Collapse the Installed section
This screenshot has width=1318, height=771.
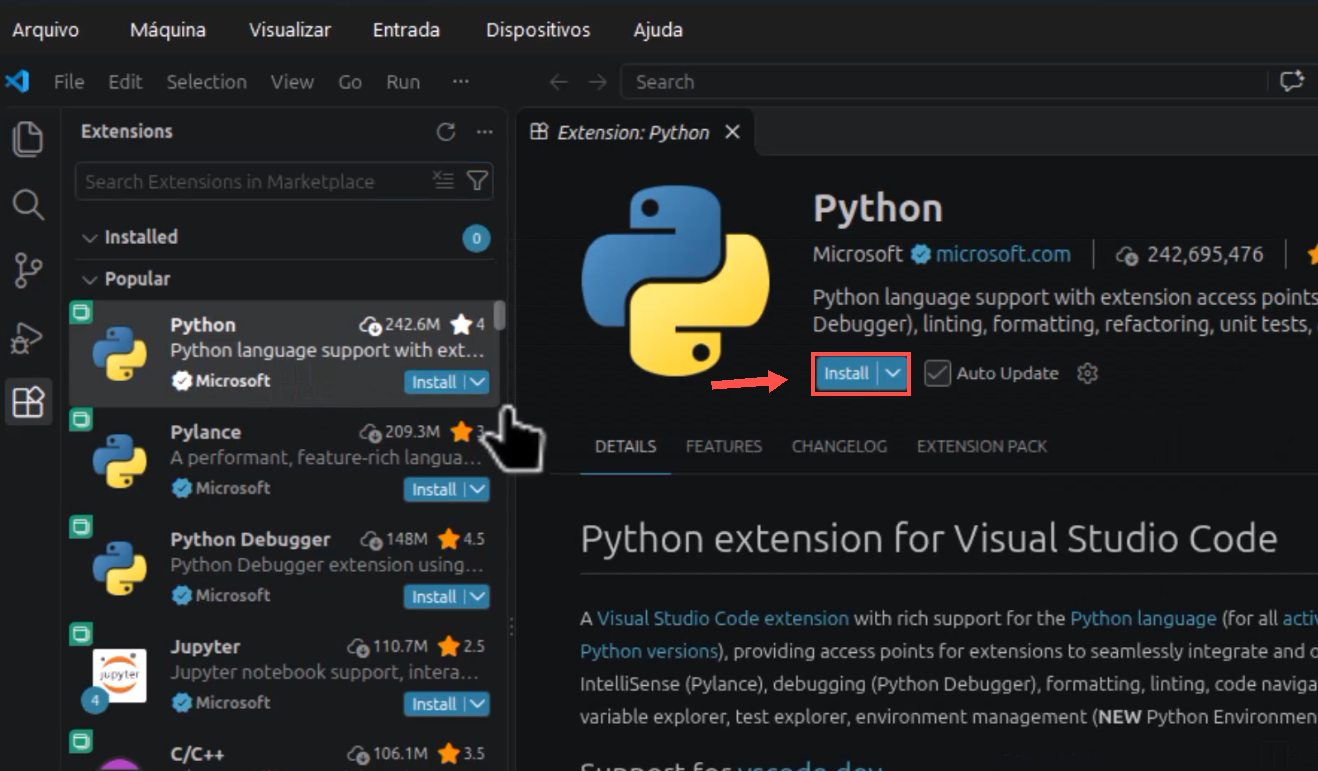pyautogui.click(x=91, y=237)
